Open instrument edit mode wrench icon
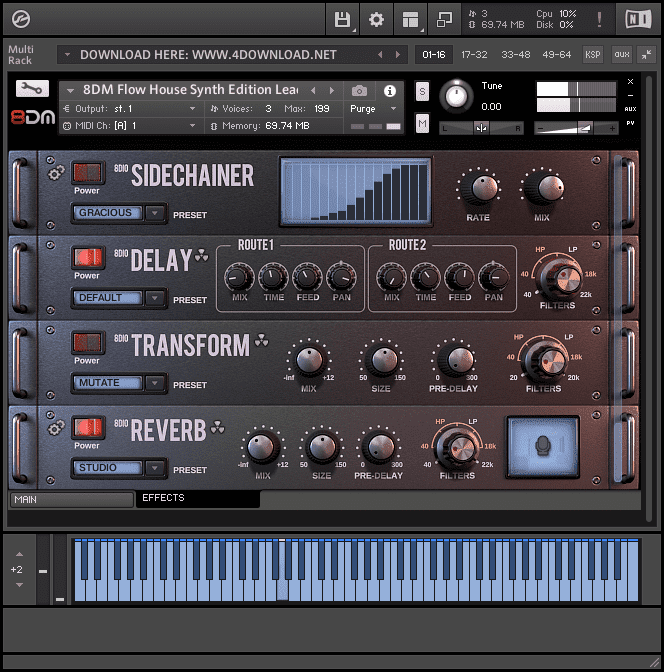 point(33,89)
